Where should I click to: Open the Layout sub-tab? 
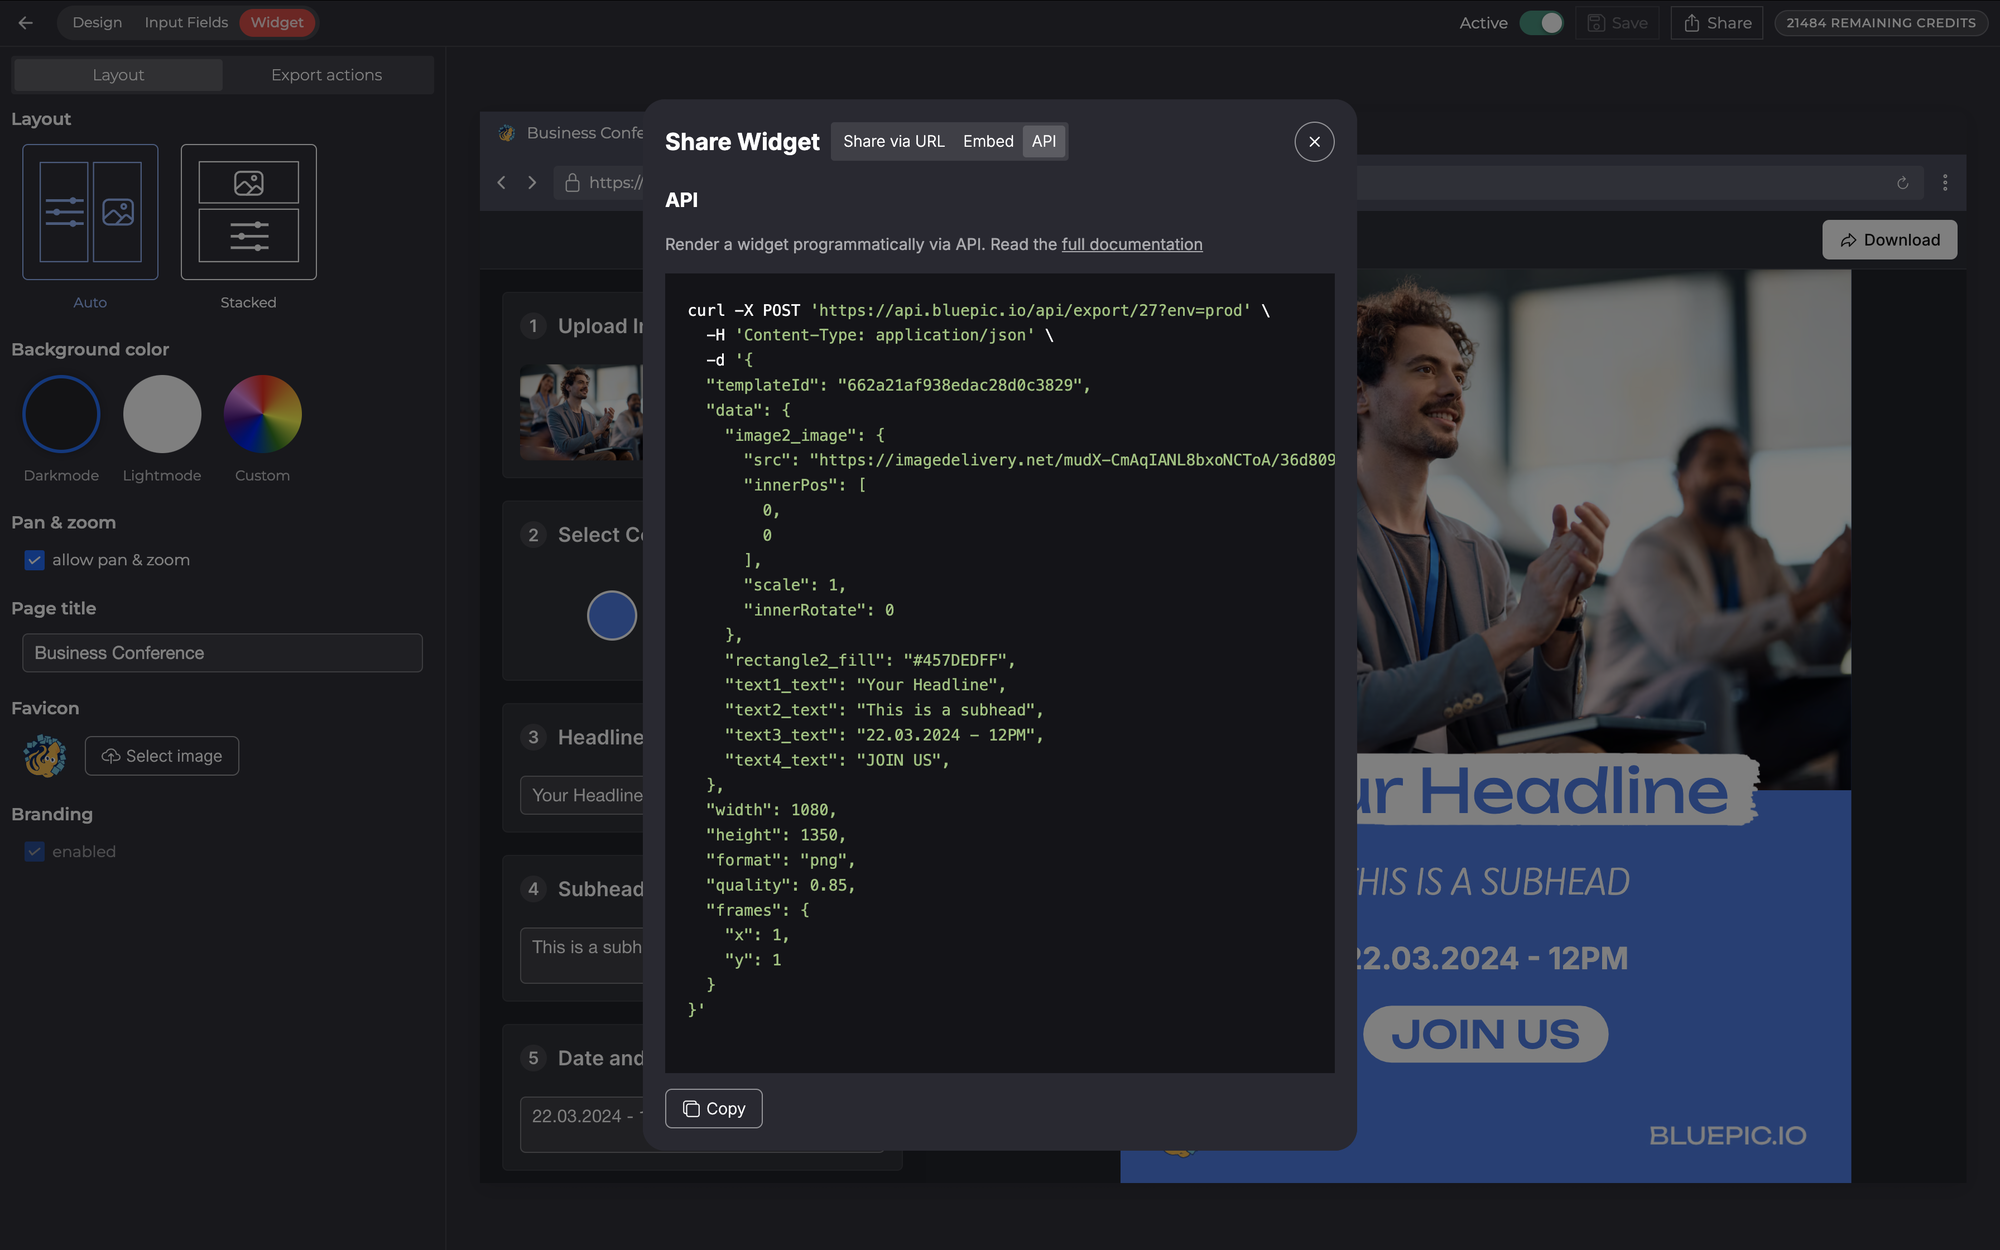pyautogui.click(x=118, y=75)
